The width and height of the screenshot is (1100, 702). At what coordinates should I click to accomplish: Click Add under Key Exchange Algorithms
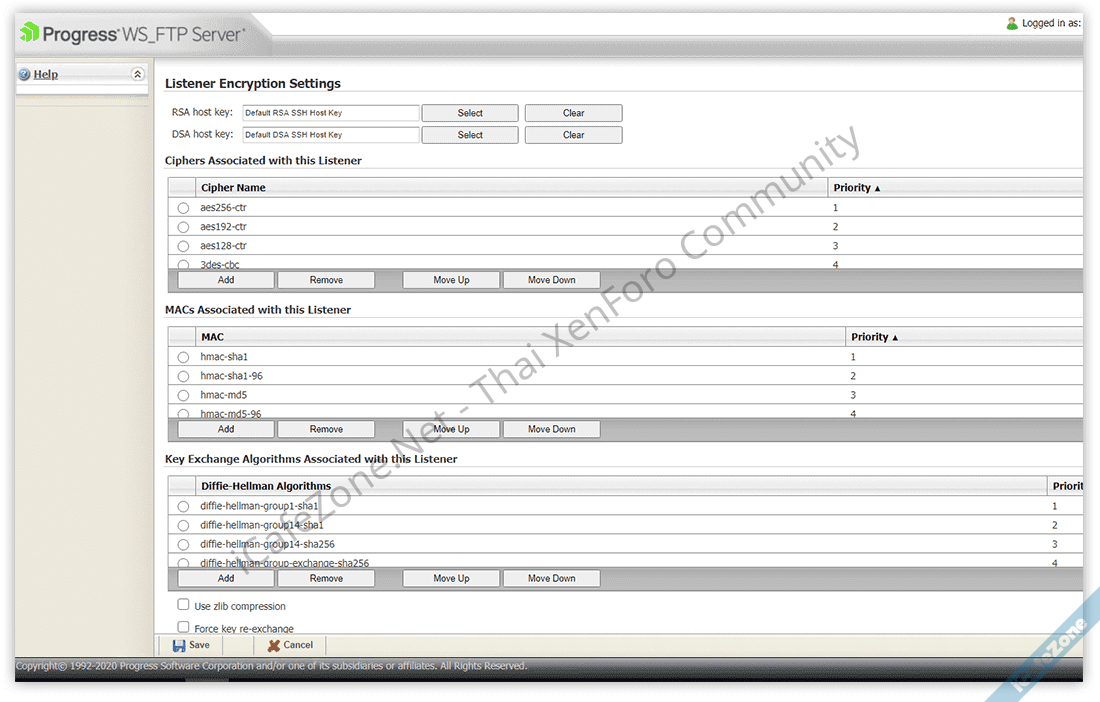(x=226, y=578)
